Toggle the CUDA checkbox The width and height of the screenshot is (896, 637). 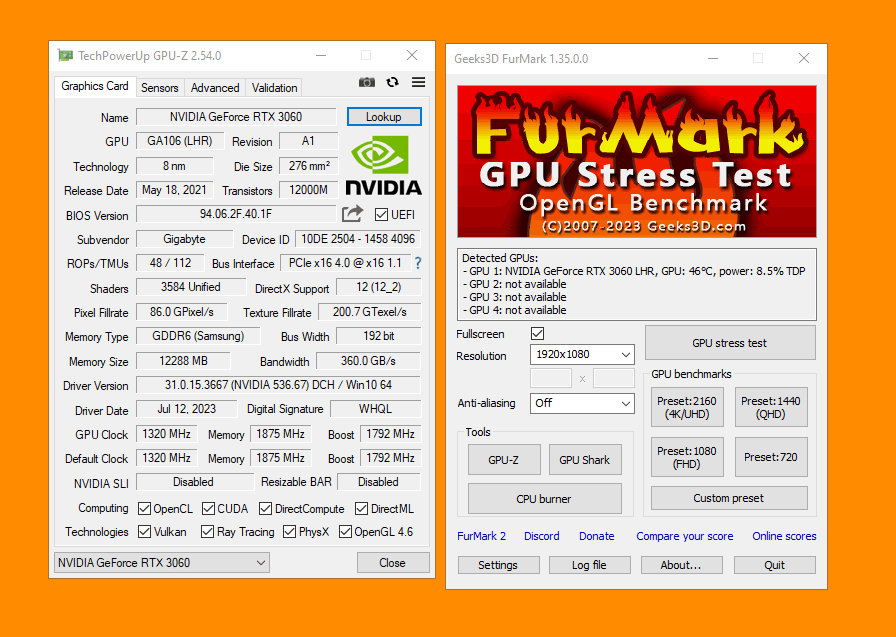[x=209, y=508]
